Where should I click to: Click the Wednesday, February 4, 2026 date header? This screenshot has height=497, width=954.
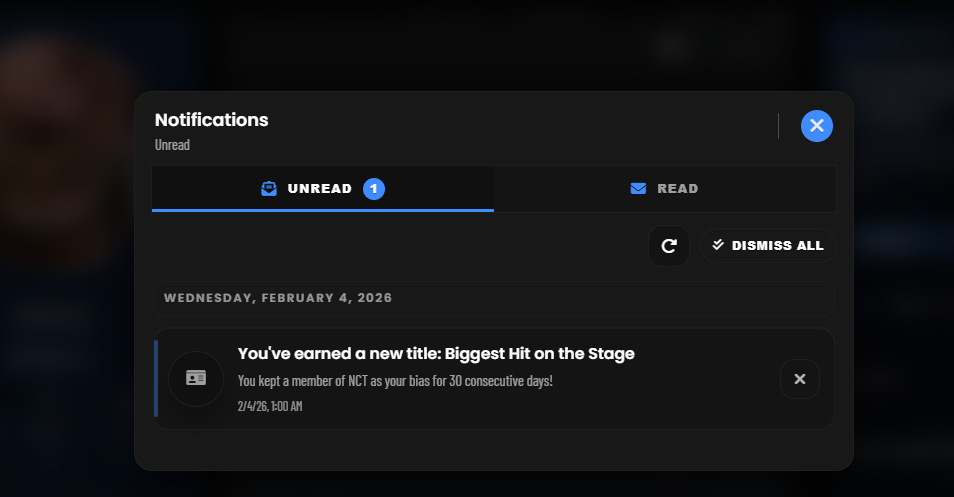pyautogui.click(x=278, y=298)
